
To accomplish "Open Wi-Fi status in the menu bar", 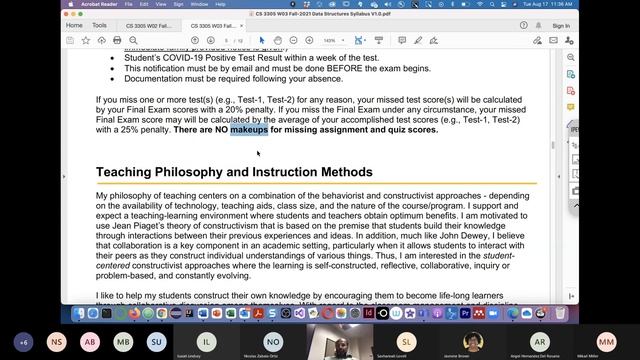I will (480, 4).
